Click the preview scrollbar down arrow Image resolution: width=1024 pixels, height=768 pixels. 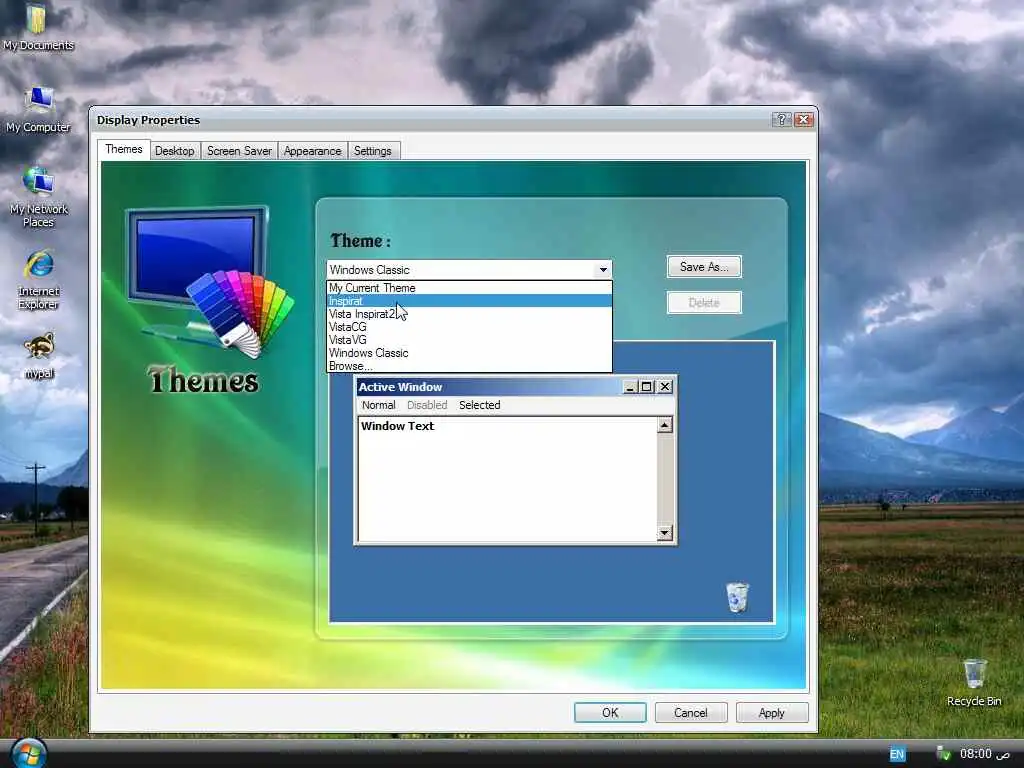pos(664,533)
